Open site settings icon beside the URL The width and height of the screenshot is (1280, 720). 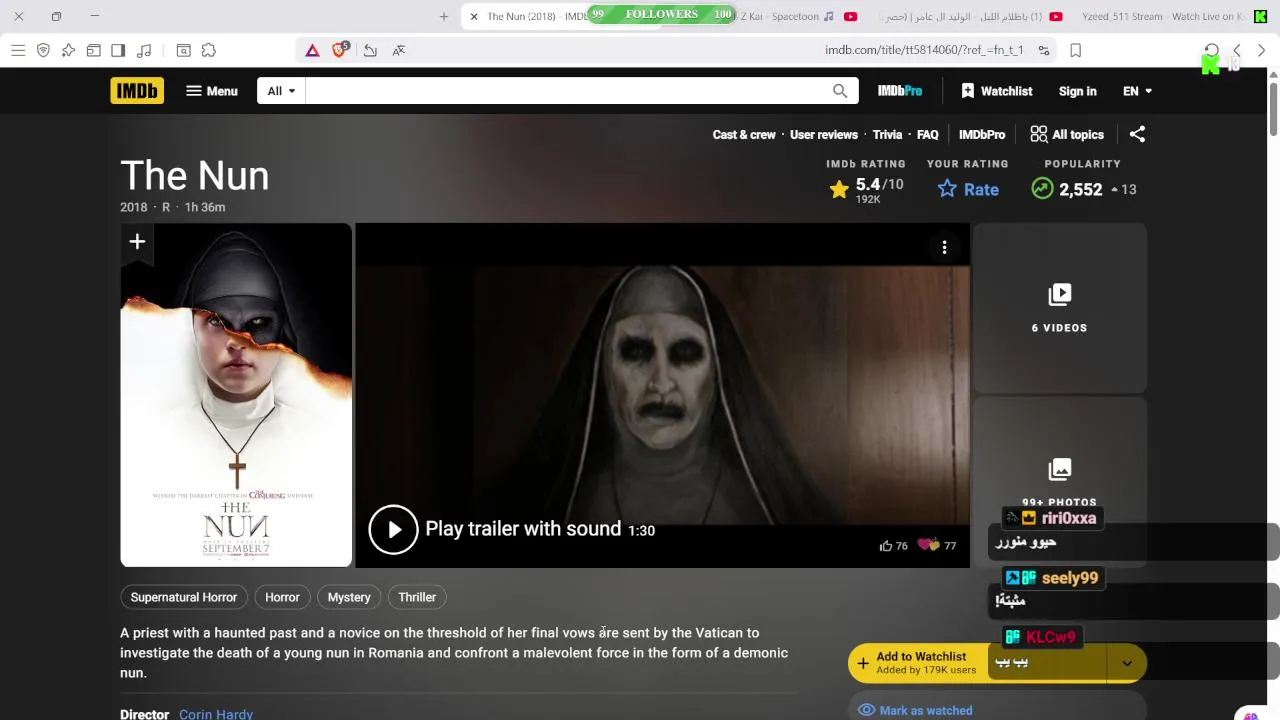coord(1044,50)
